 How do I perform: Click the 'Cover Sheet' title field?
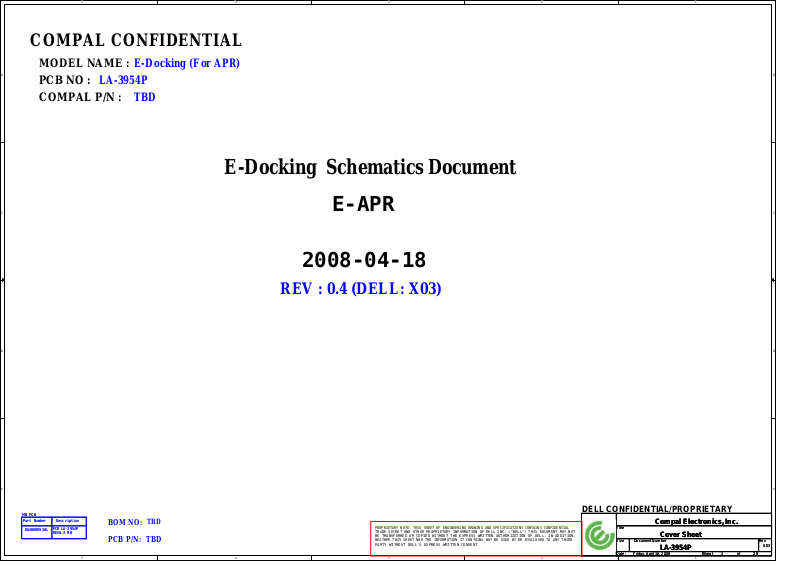[x=681, y=534]
